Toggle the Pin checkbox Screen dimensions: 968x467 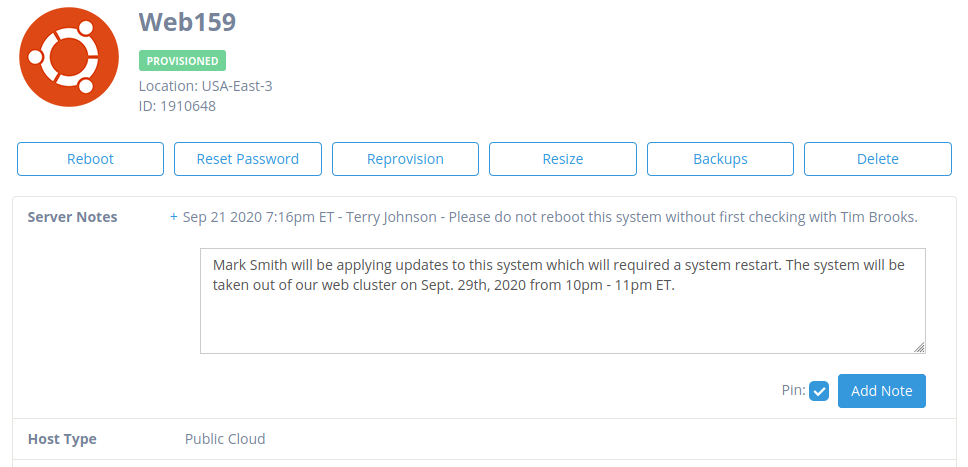click(819, 391)
